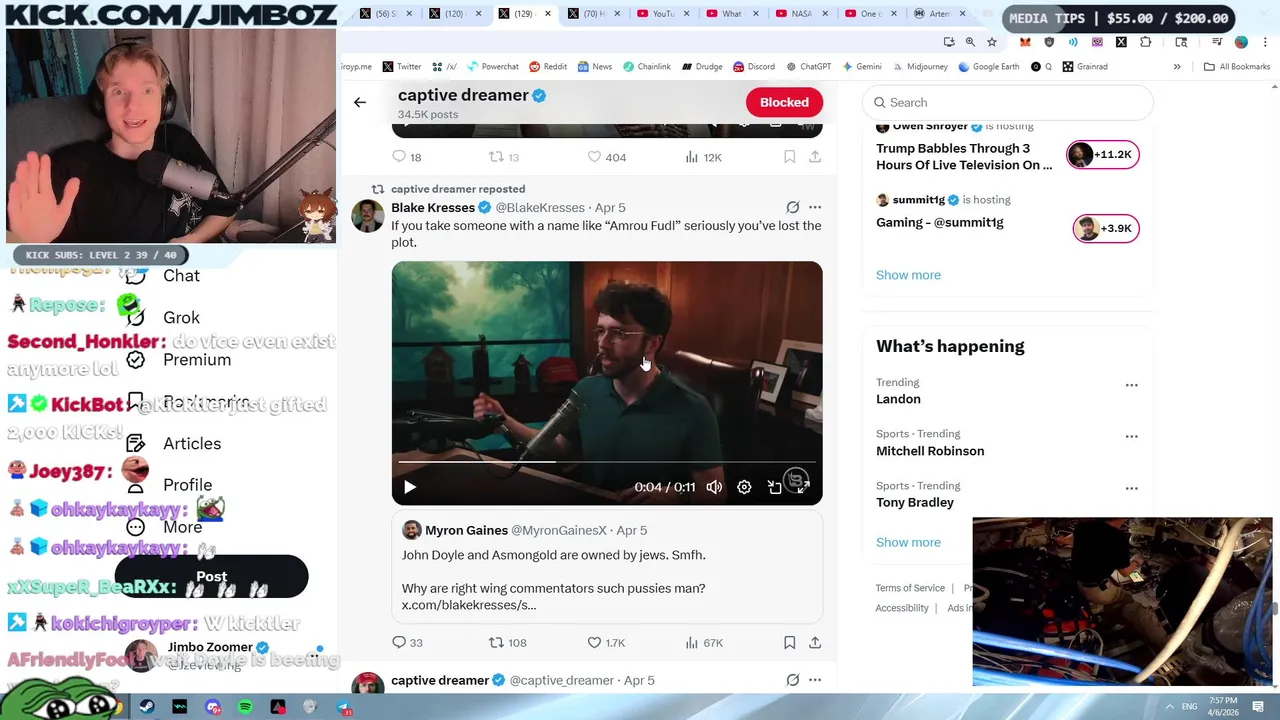Screen dimensions: 1280x720
Task: Open more options on bottom captive dreamer post
Action: (815, 680)
